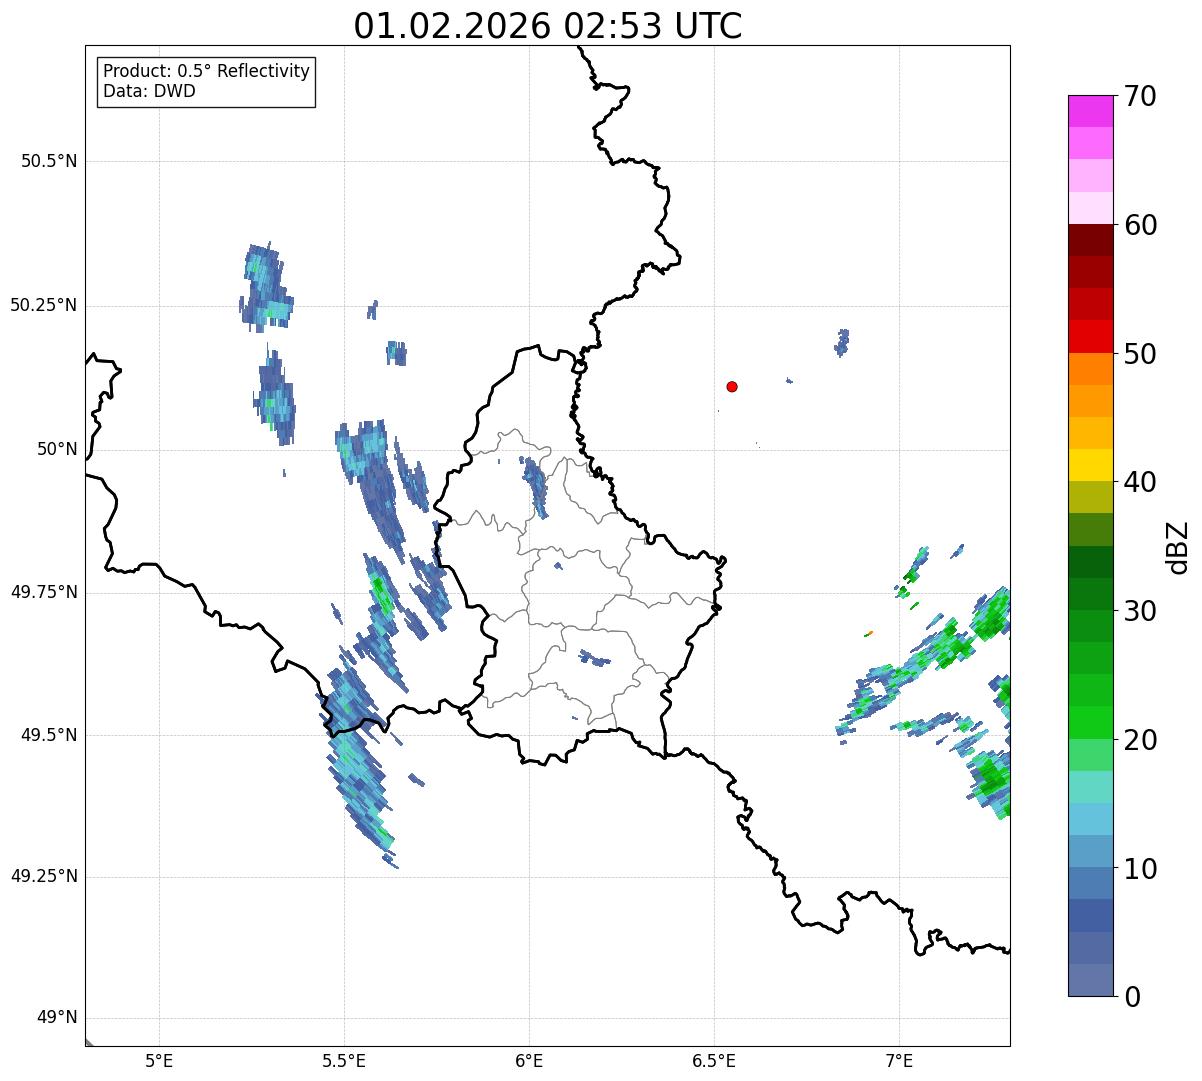
Task: Click the yellow colorbar swatch above 40
Action: (1091, 465)
